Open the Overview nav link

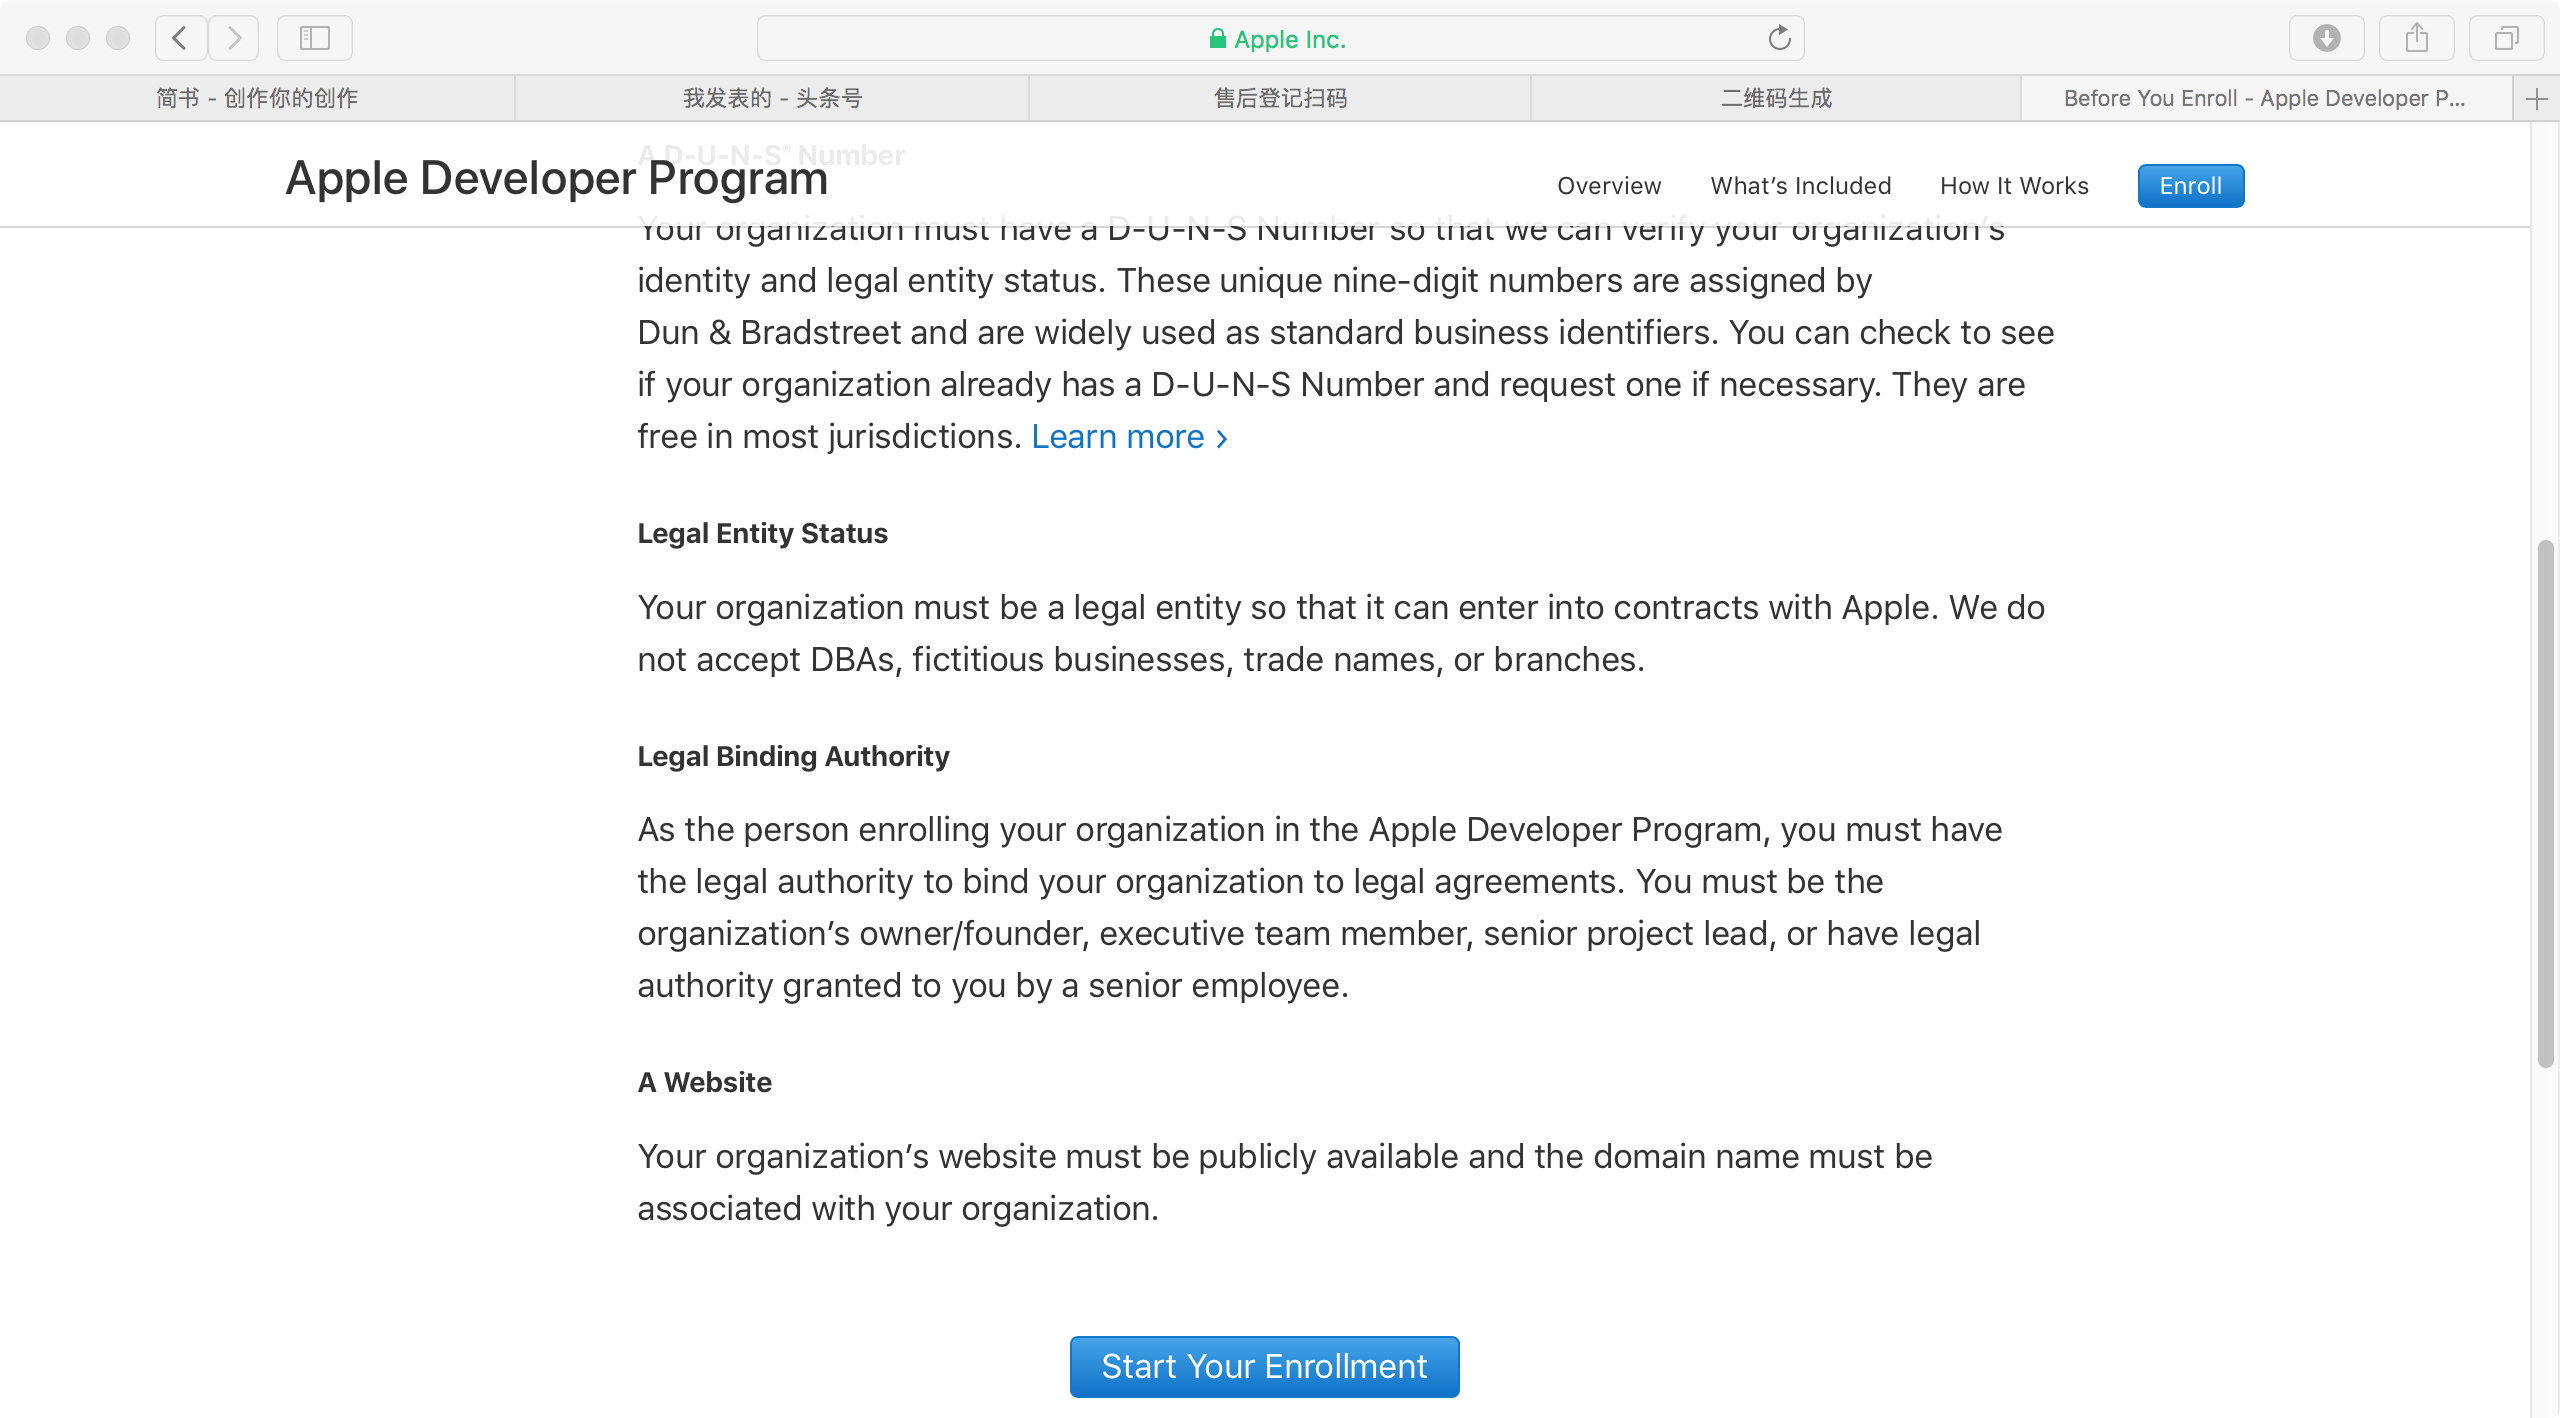(x=1609, y=186)
